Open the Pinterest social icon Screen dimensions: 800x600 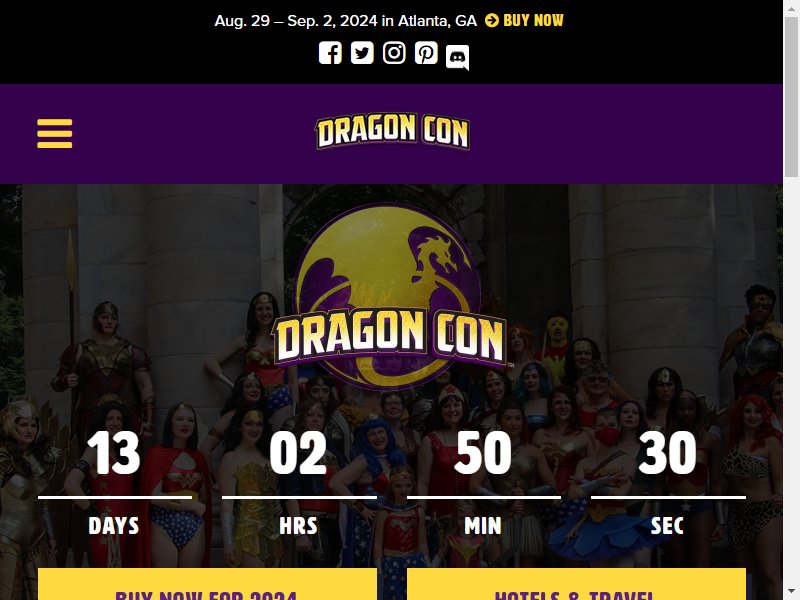tap(426, 53)
